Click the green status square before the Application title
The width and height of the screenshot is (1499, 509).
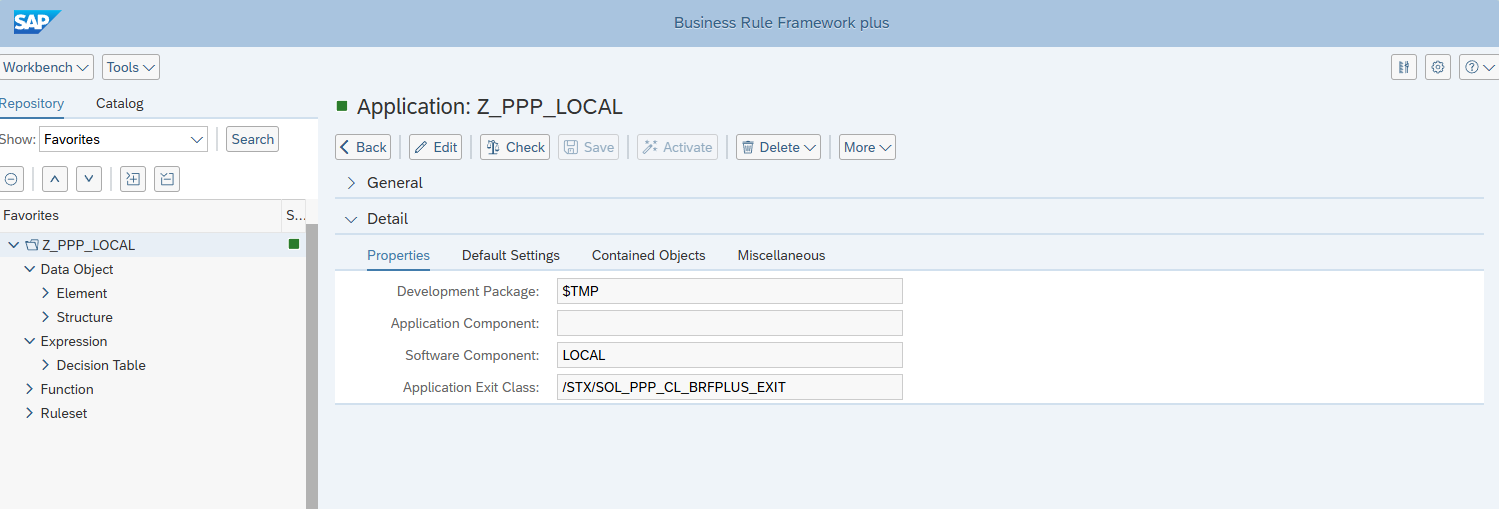[x=342, y=105]
